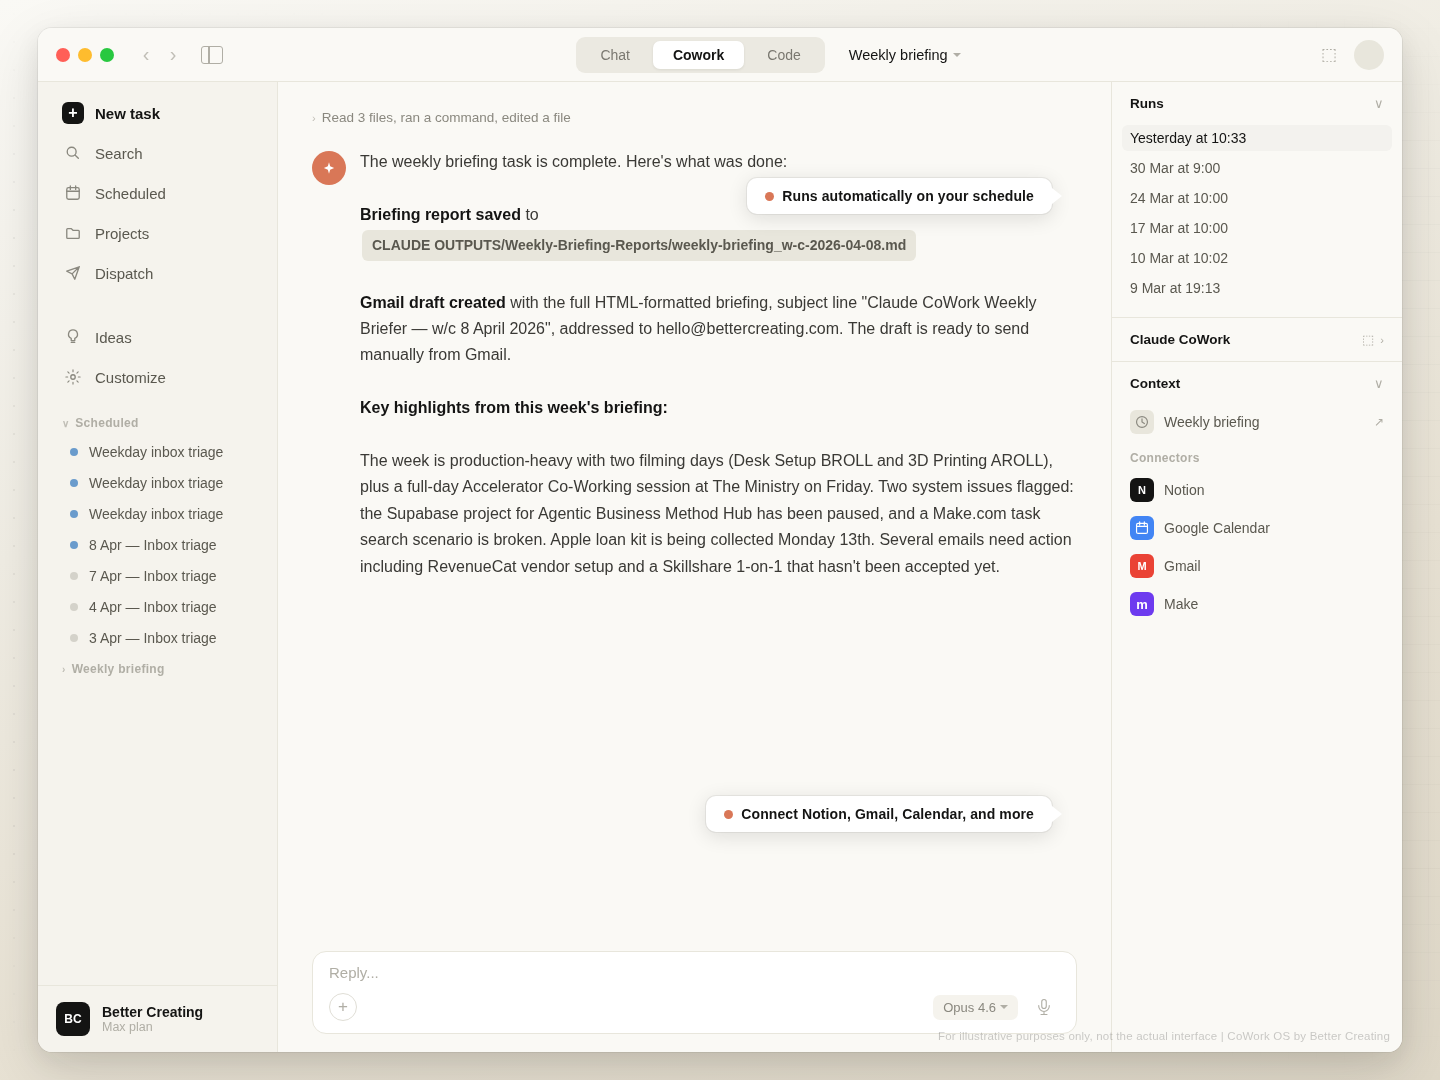Switch to the Code tab

point(784,55)
